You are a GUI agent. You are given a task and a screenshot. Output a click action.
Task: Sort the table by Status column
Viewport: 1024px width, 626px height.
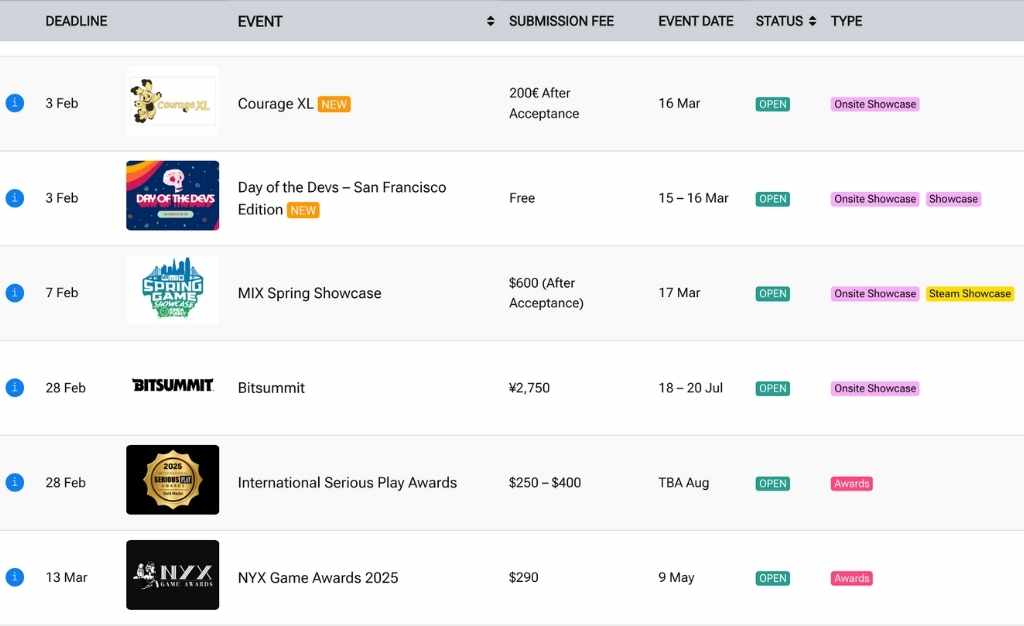pyautogui.click(x=812, y=21)
